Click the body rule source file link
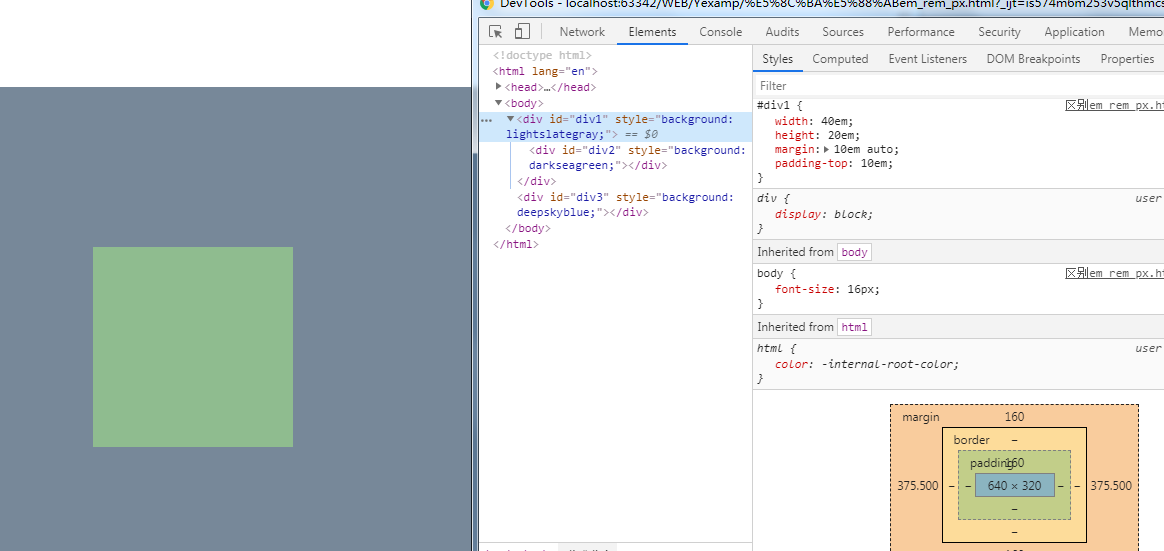Viewport: 1164px width, 551px height. [1114, 273]
